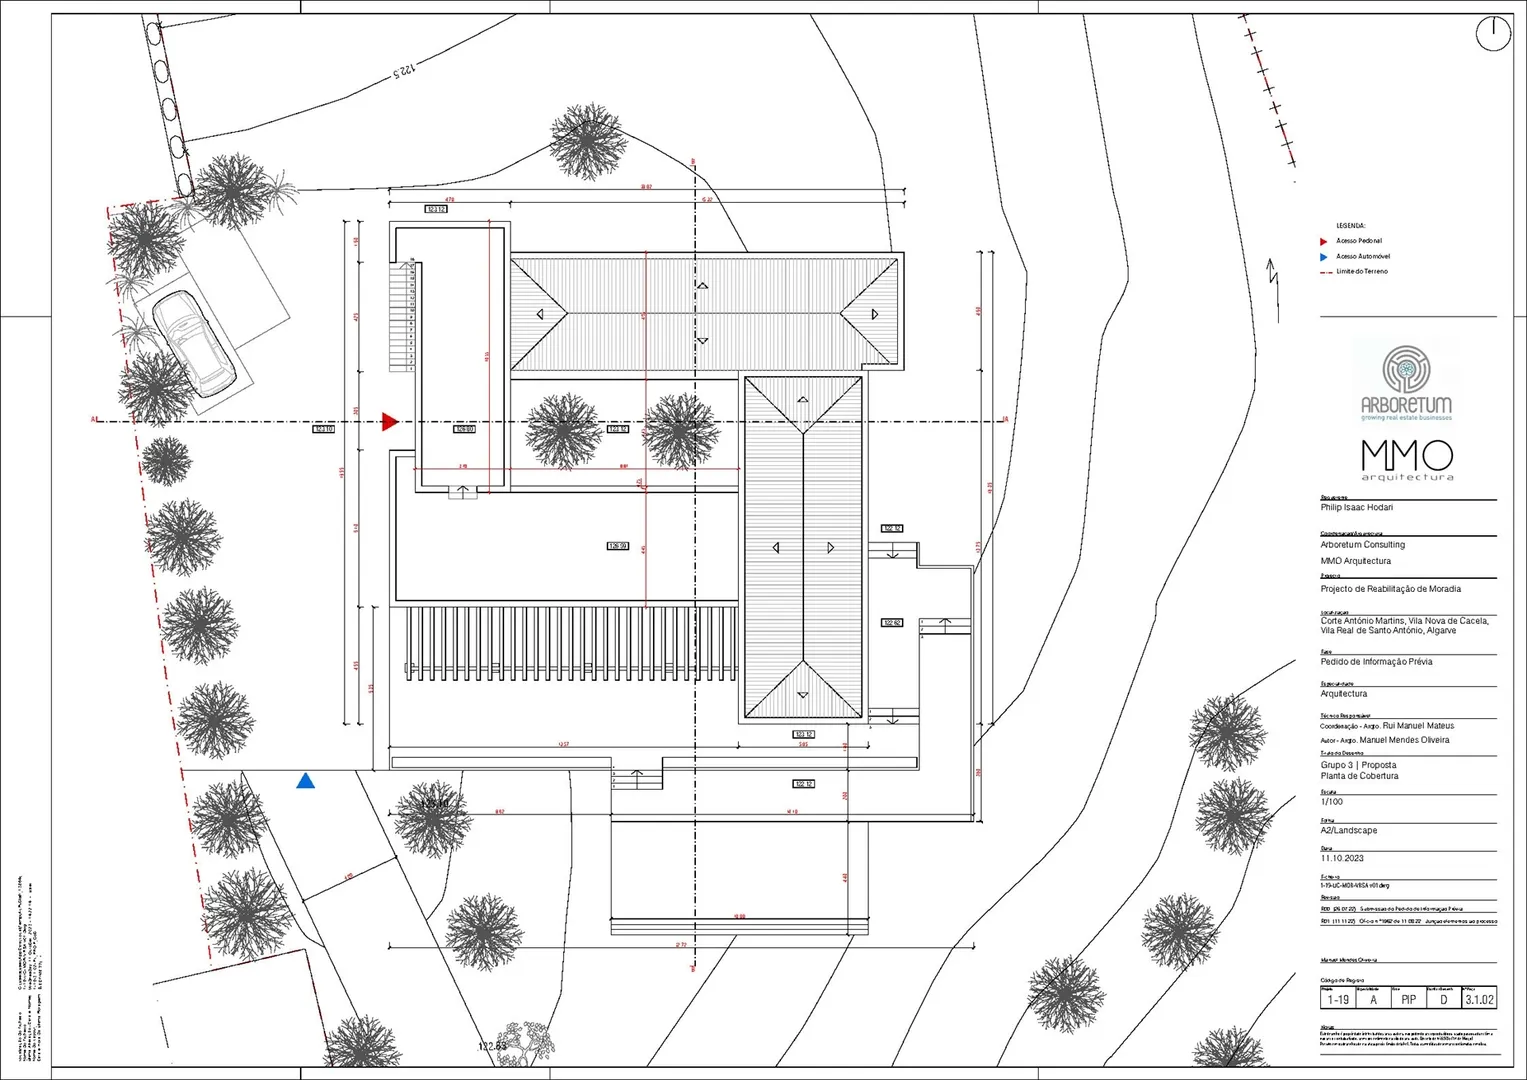The image size is (1527, 1080).
Task: Click the Arboretum labyrinth logo
Action: pyautogui.click(x=1406, y=368)
